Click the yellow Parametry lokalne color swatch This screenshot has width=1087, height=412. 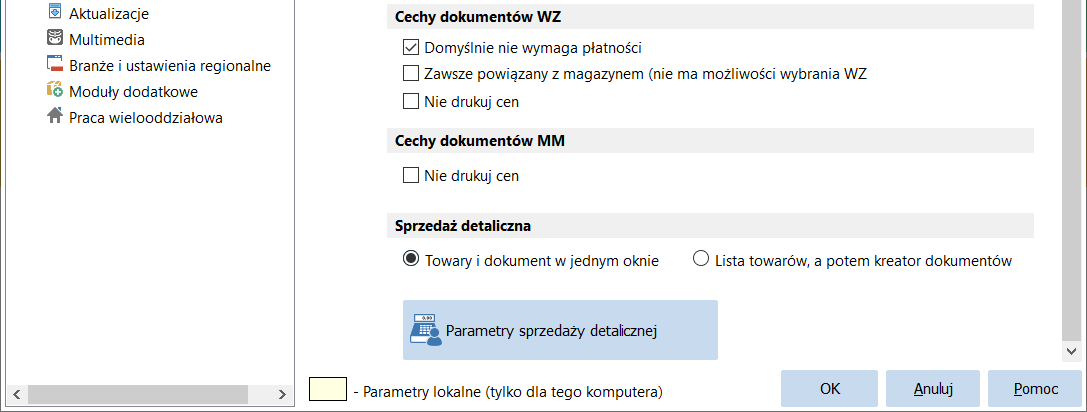click(327, 389)
